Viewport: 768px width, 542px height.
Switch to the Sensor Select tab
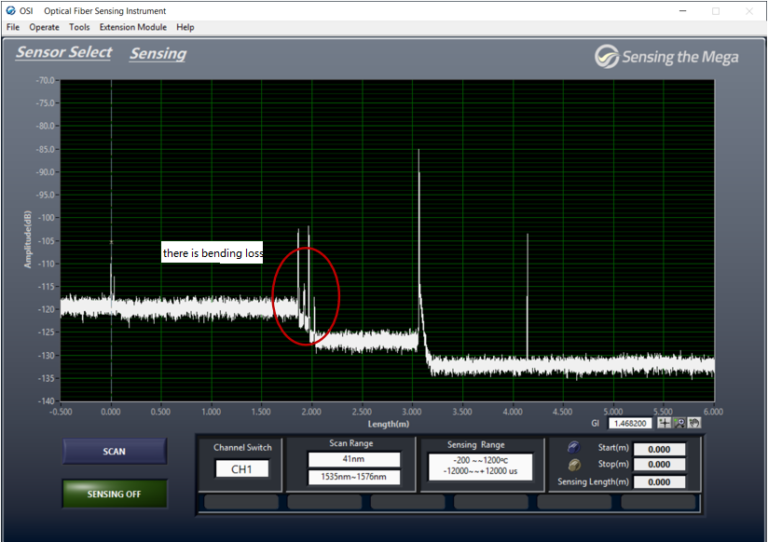[63, 52]
